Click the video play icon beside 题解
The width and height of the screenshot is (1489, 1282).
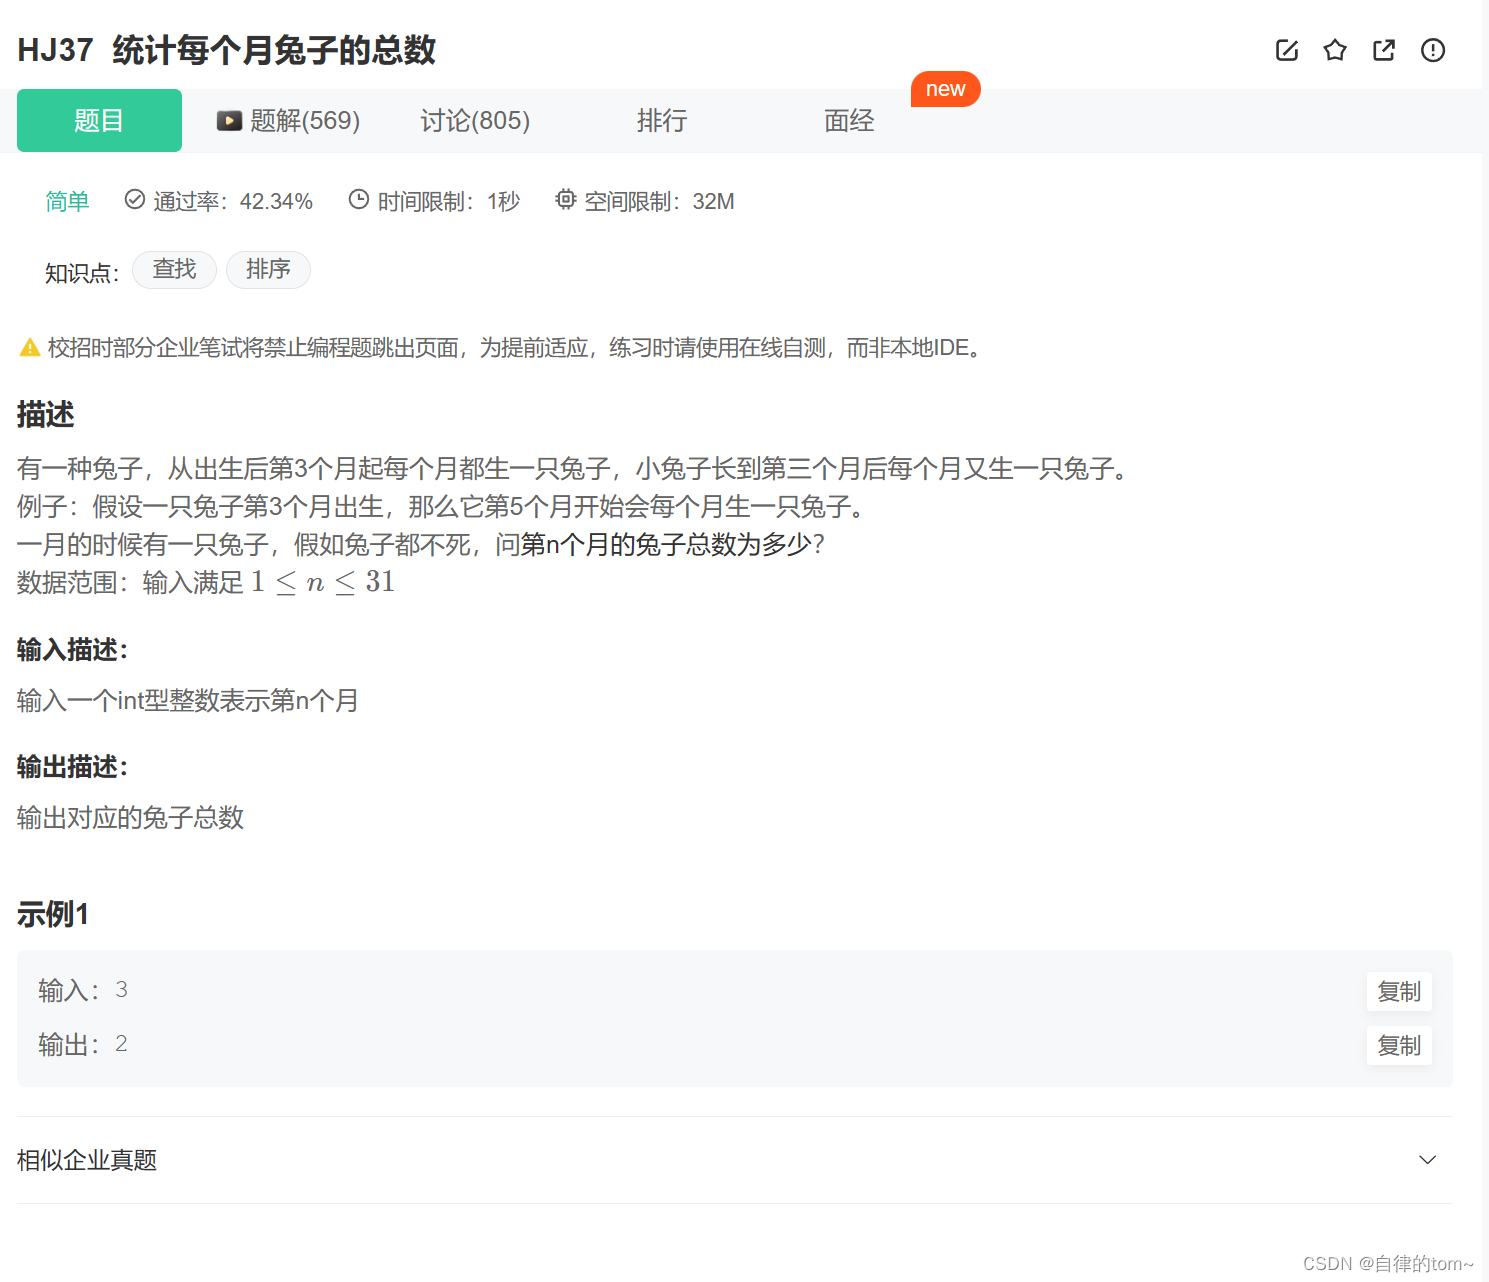230,121
